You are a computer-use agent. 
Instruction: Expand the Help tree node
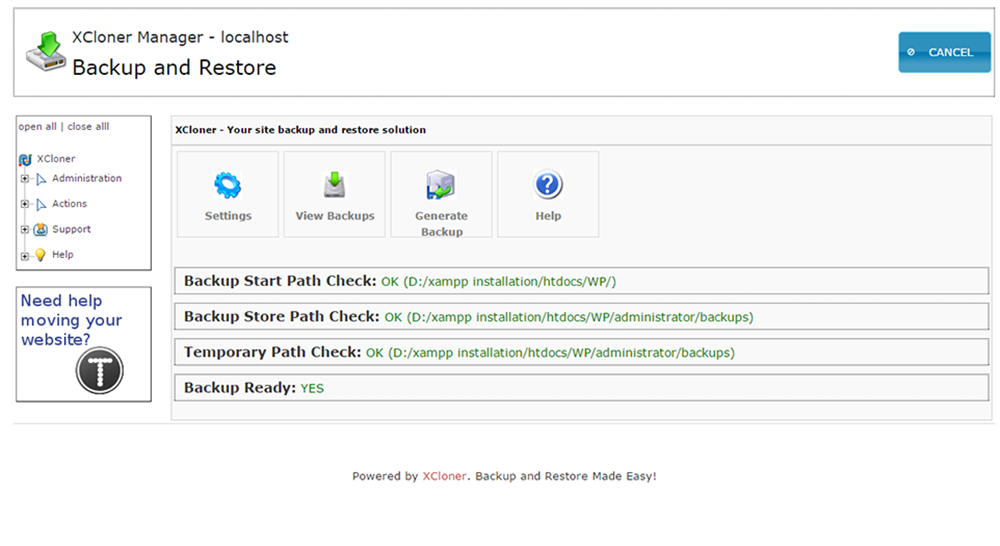pos(24,256)
